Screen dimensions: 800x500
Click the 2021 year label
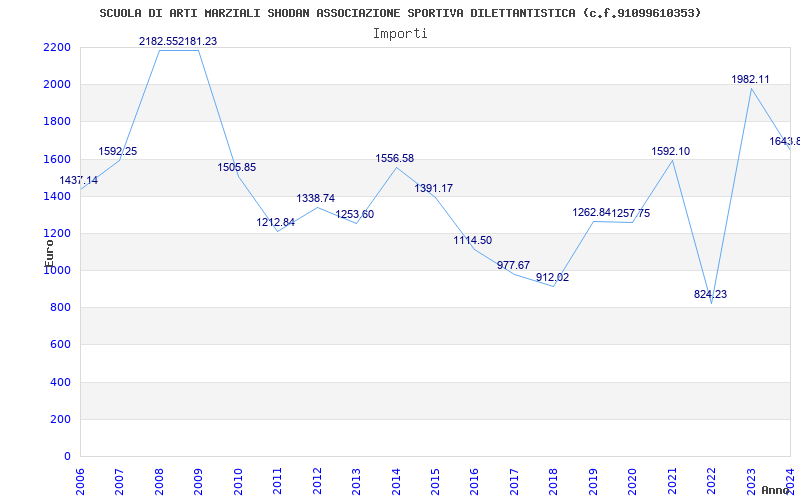tap(672, 481)
